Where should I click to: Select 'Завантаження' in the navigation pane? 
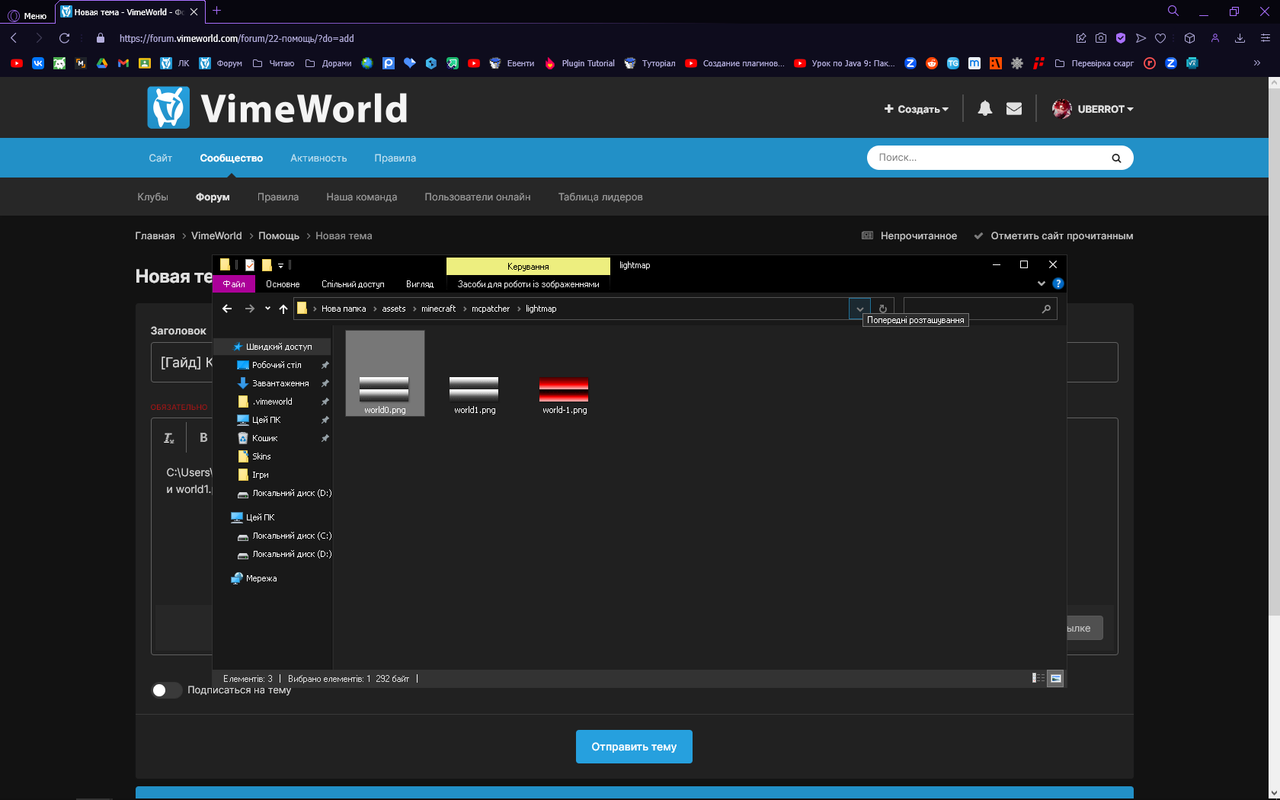pos(280,383)
